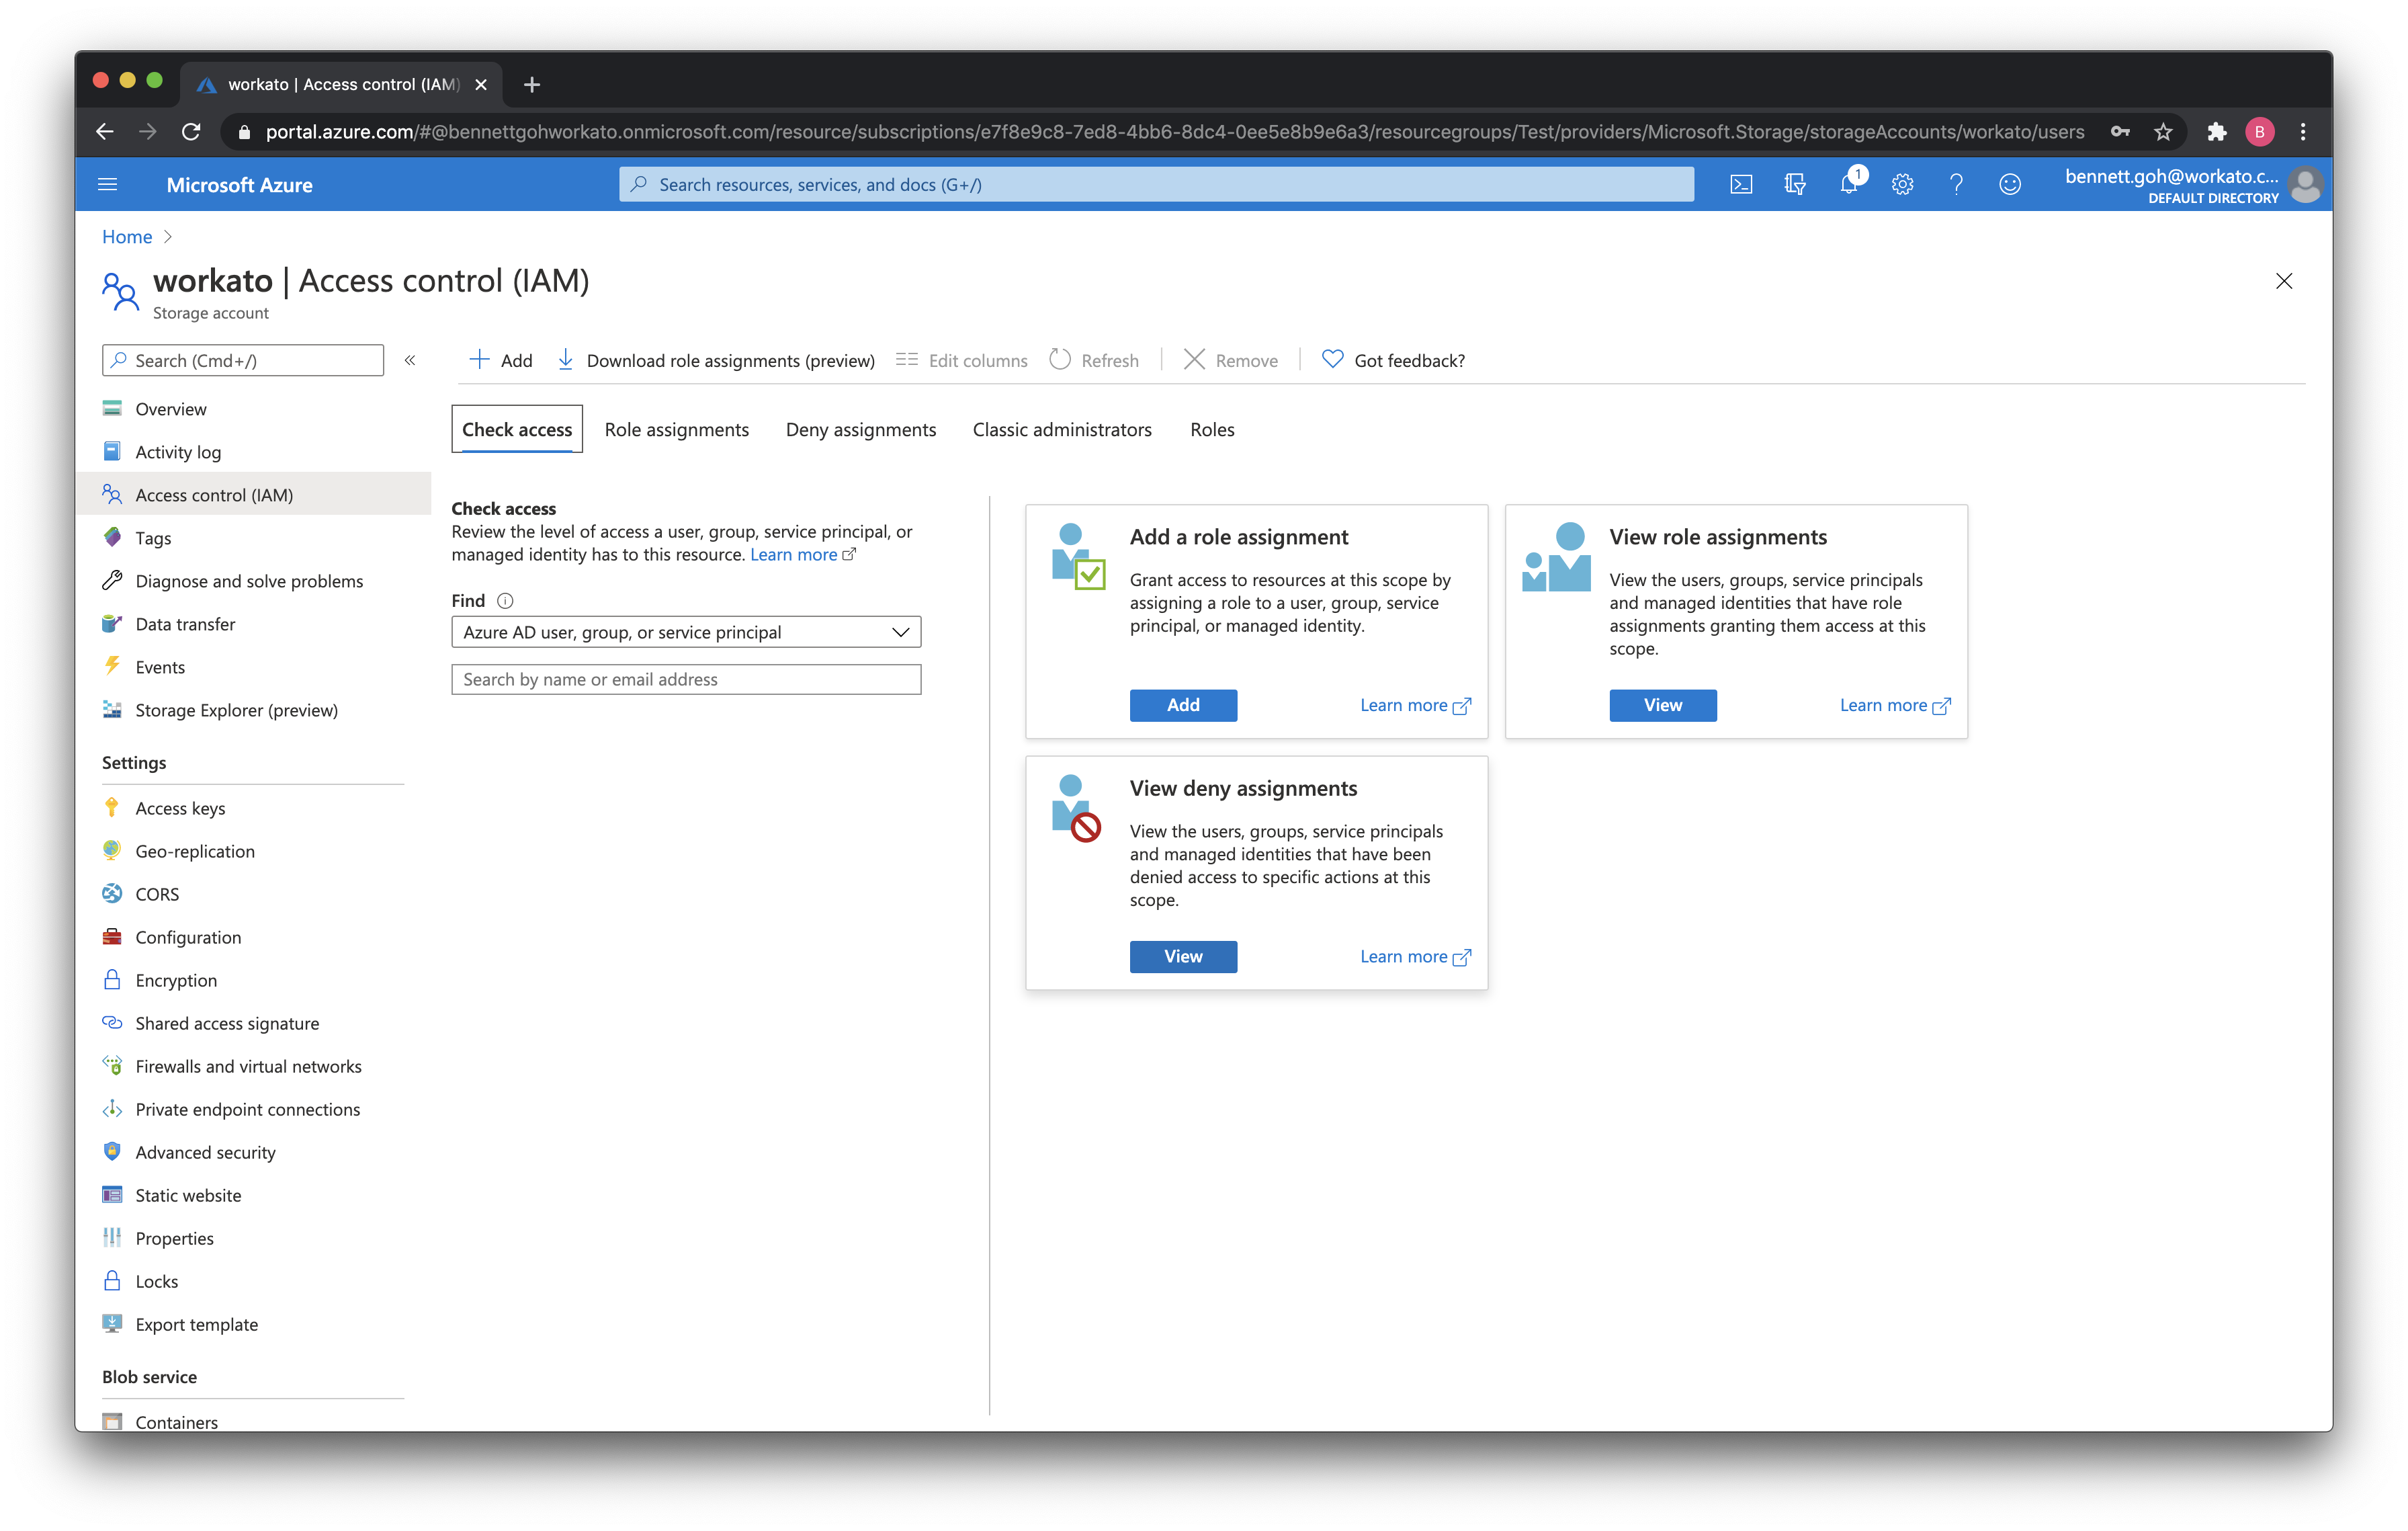This screenshot has width=2408, height=1531.
Task: Click the Overview sidebar icon
Action: [114, 407]
